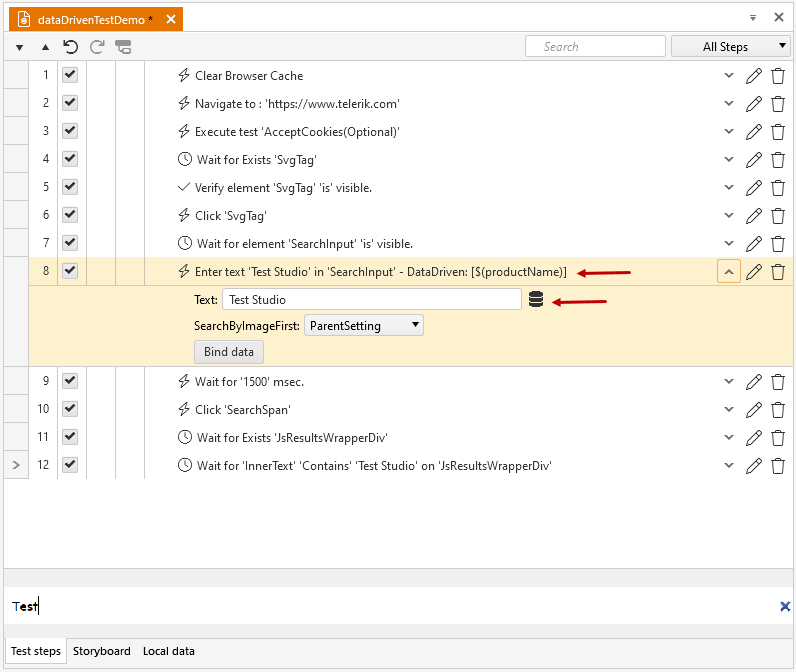796x672 pixels.
Task: Uncheck step 3 Execute test checkbox
Action: pos(70,131)
